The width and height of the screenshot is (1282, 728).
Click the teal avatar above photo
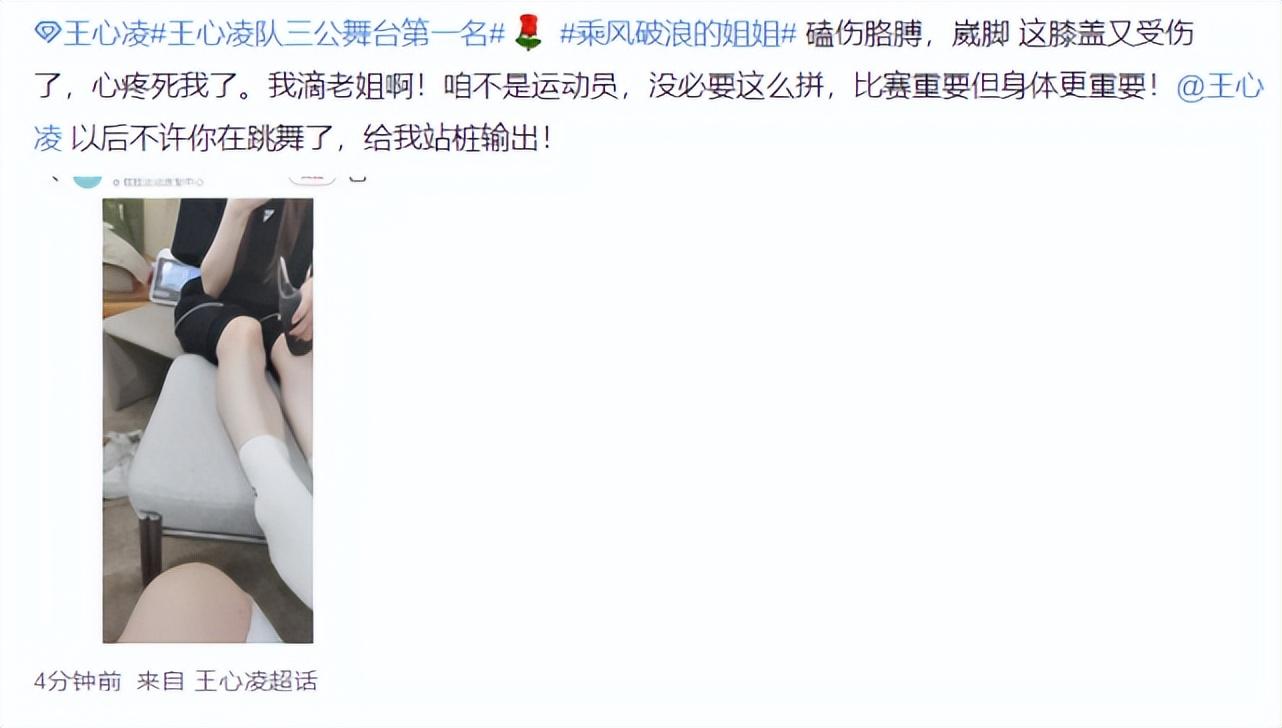pos(88,180)
